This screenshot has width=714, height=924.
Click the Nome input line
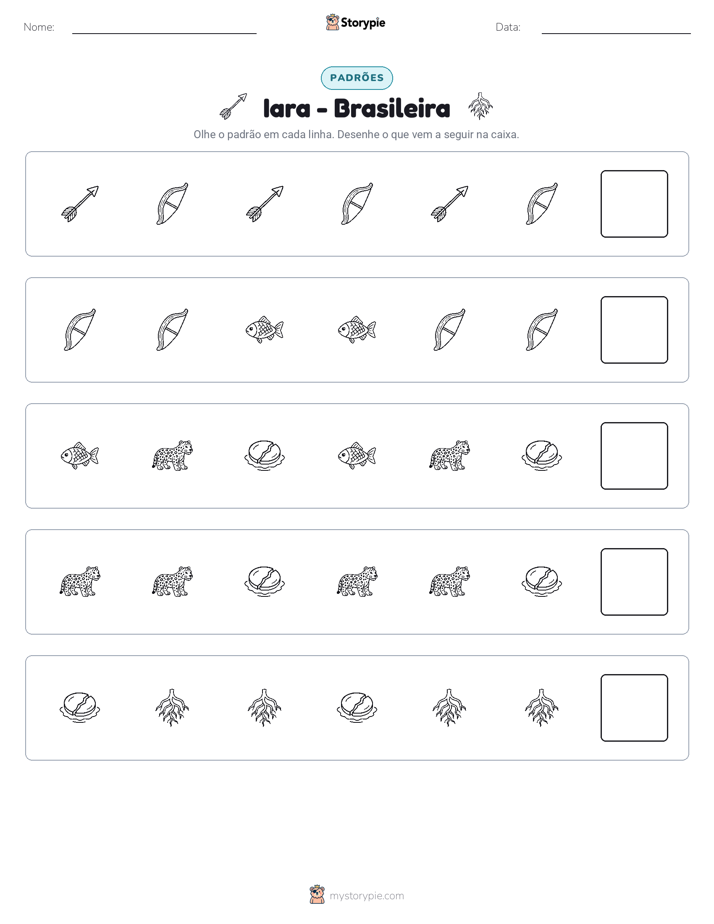pyautogui.click(x=164, y=29)
